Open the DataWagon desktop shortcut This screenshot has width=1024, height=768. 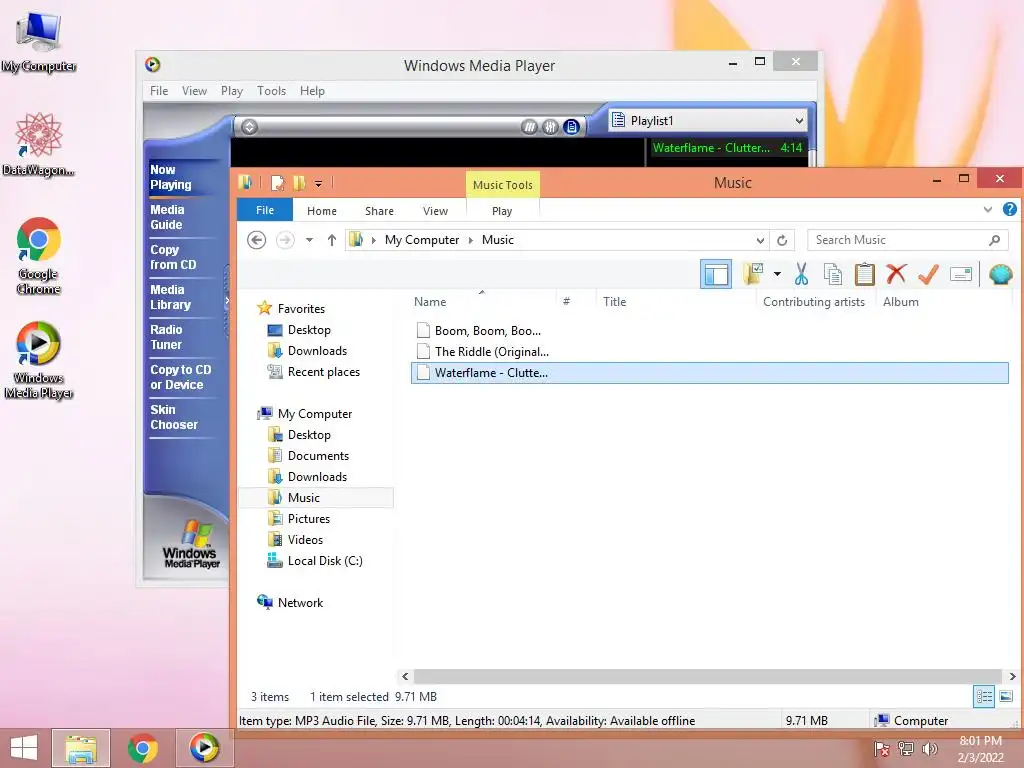pos(39,144)
